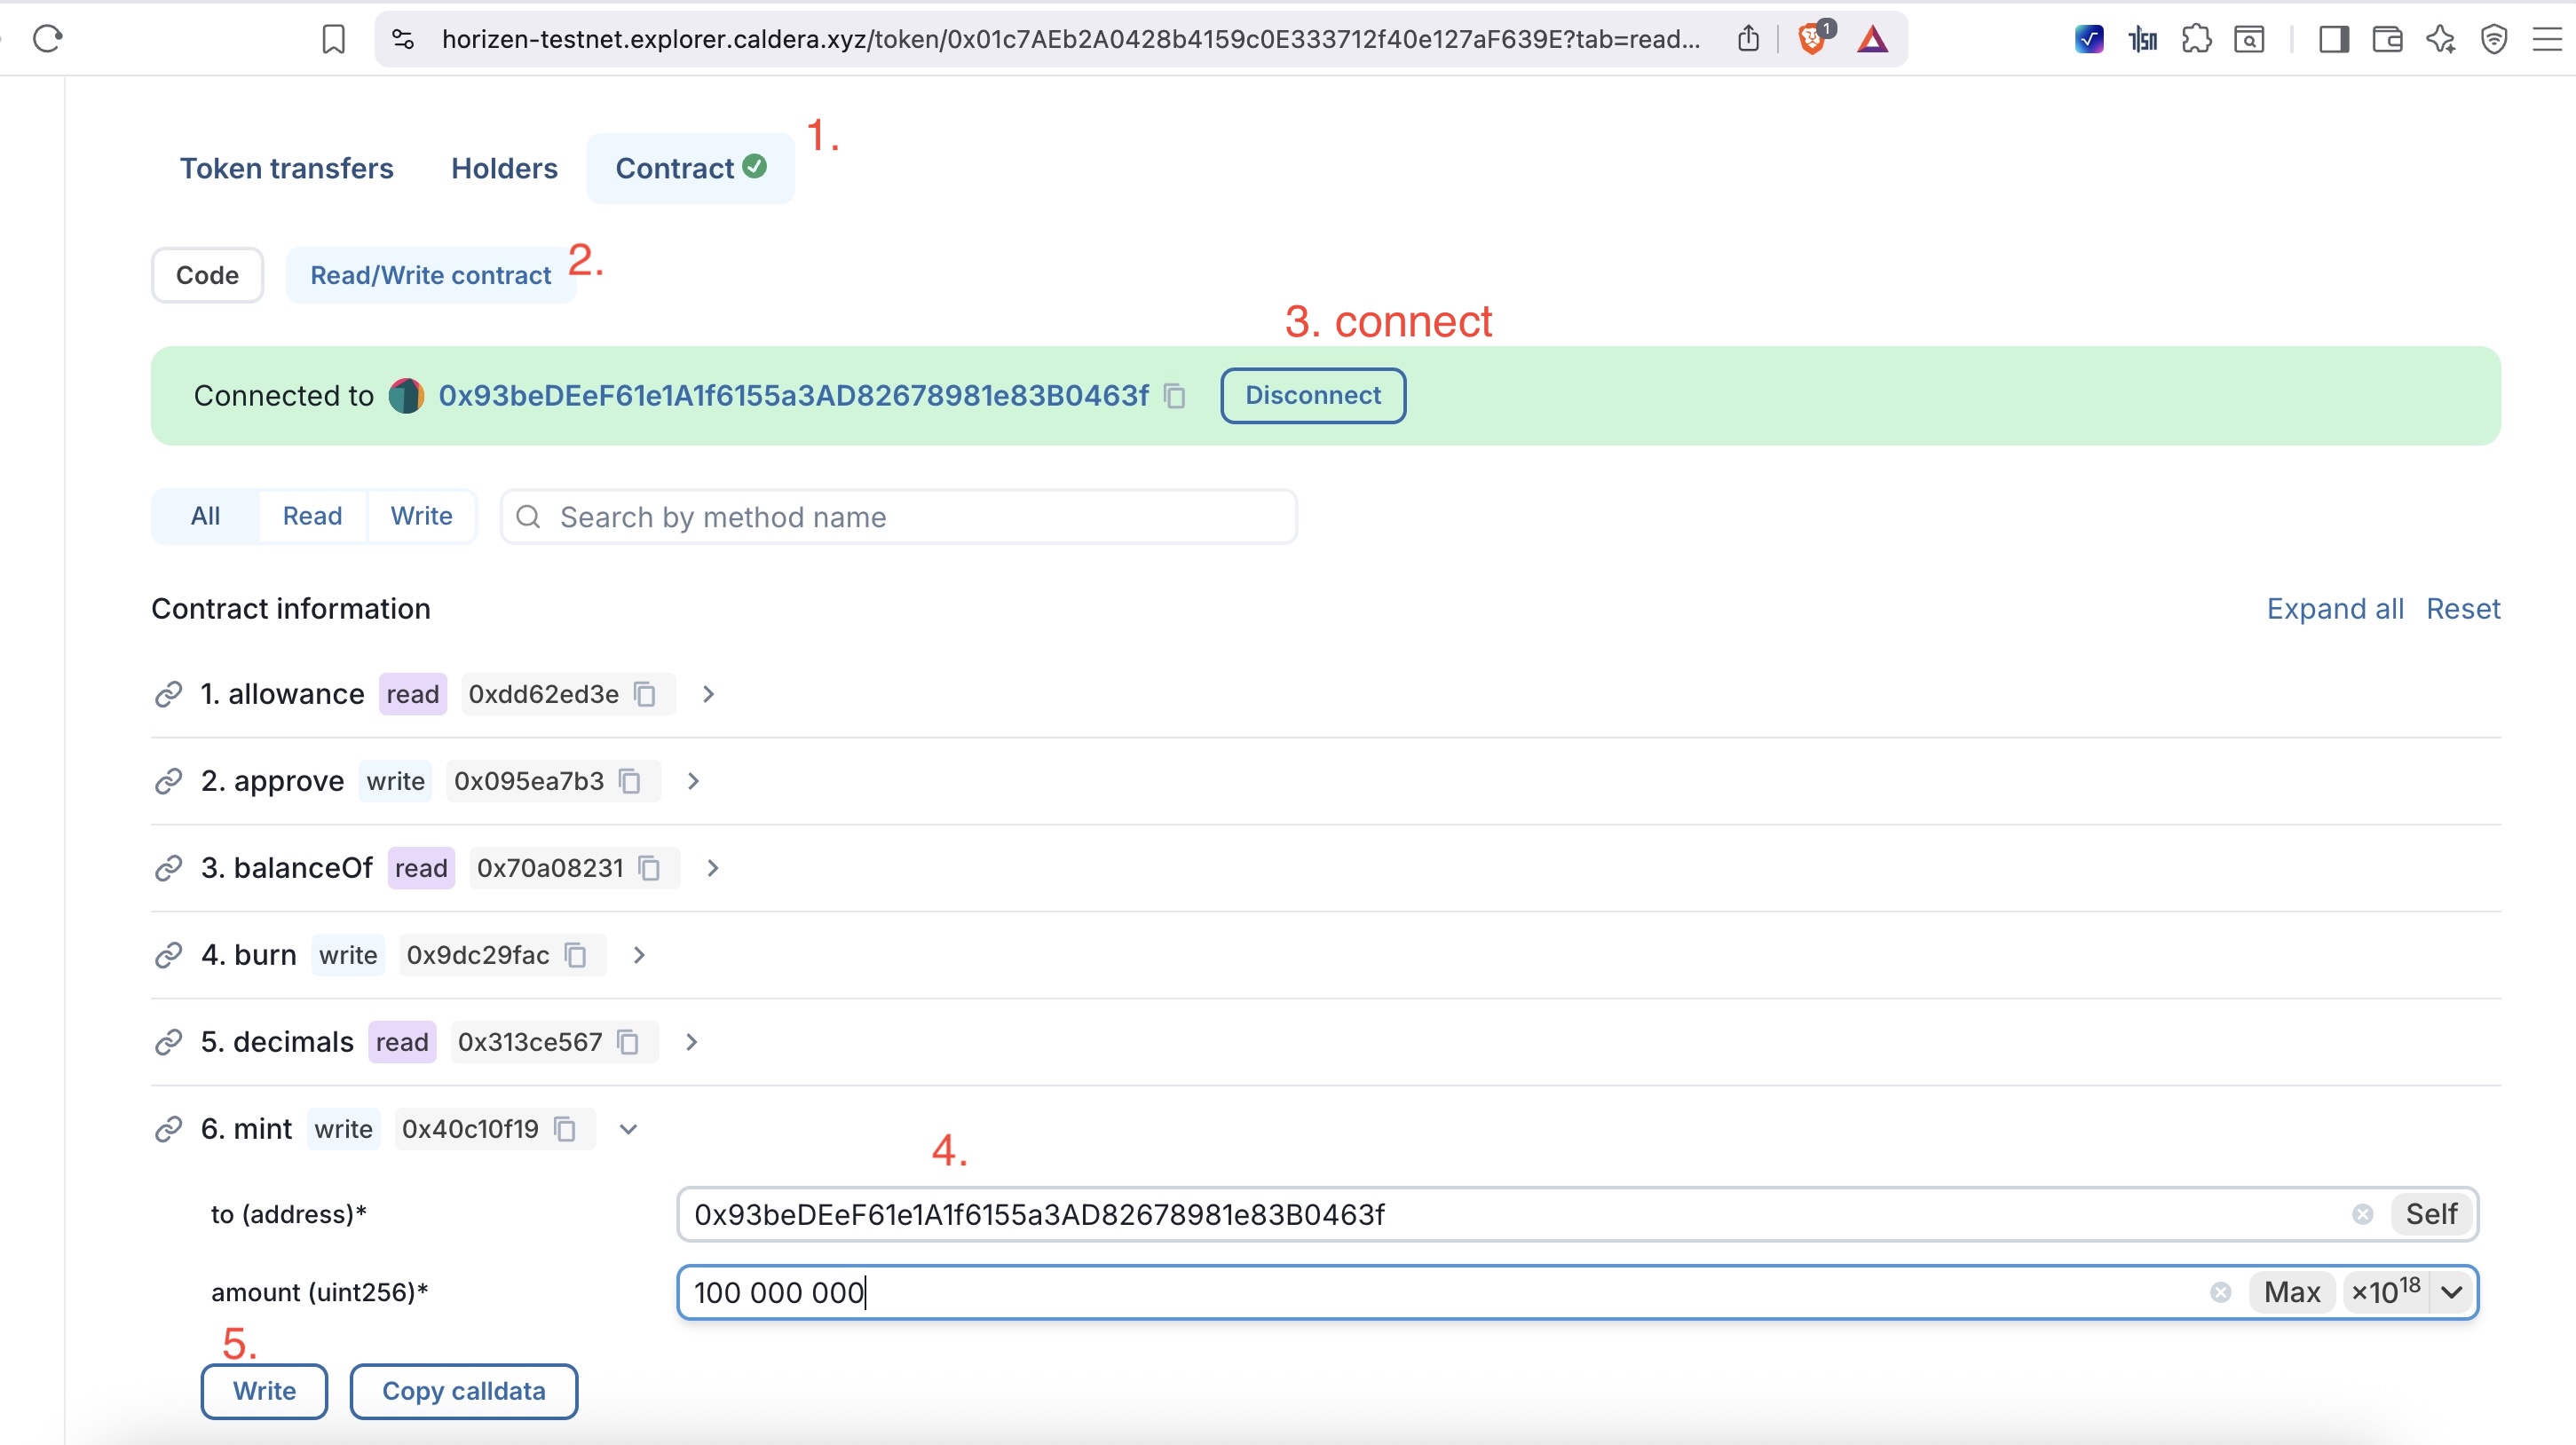Click the link anchor icon beside balanceOf
This screenshot has height=1445, width=2576.
coord(168,868)
